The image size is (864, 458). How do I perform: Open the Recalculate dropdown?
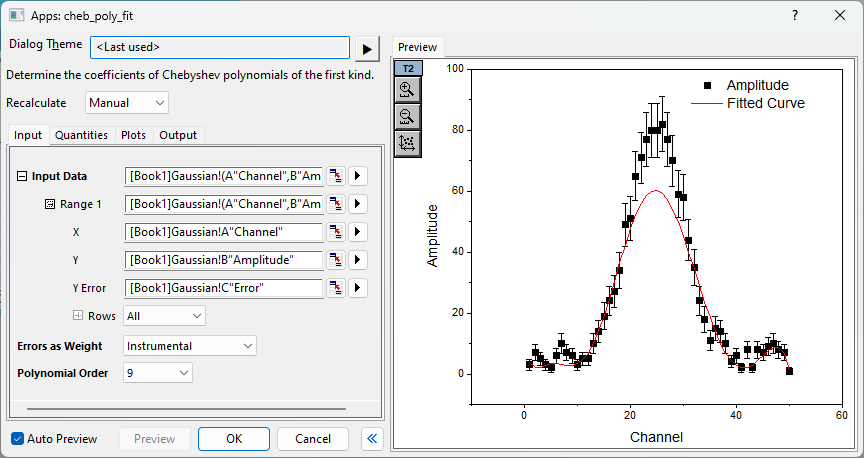pos(126,103)
